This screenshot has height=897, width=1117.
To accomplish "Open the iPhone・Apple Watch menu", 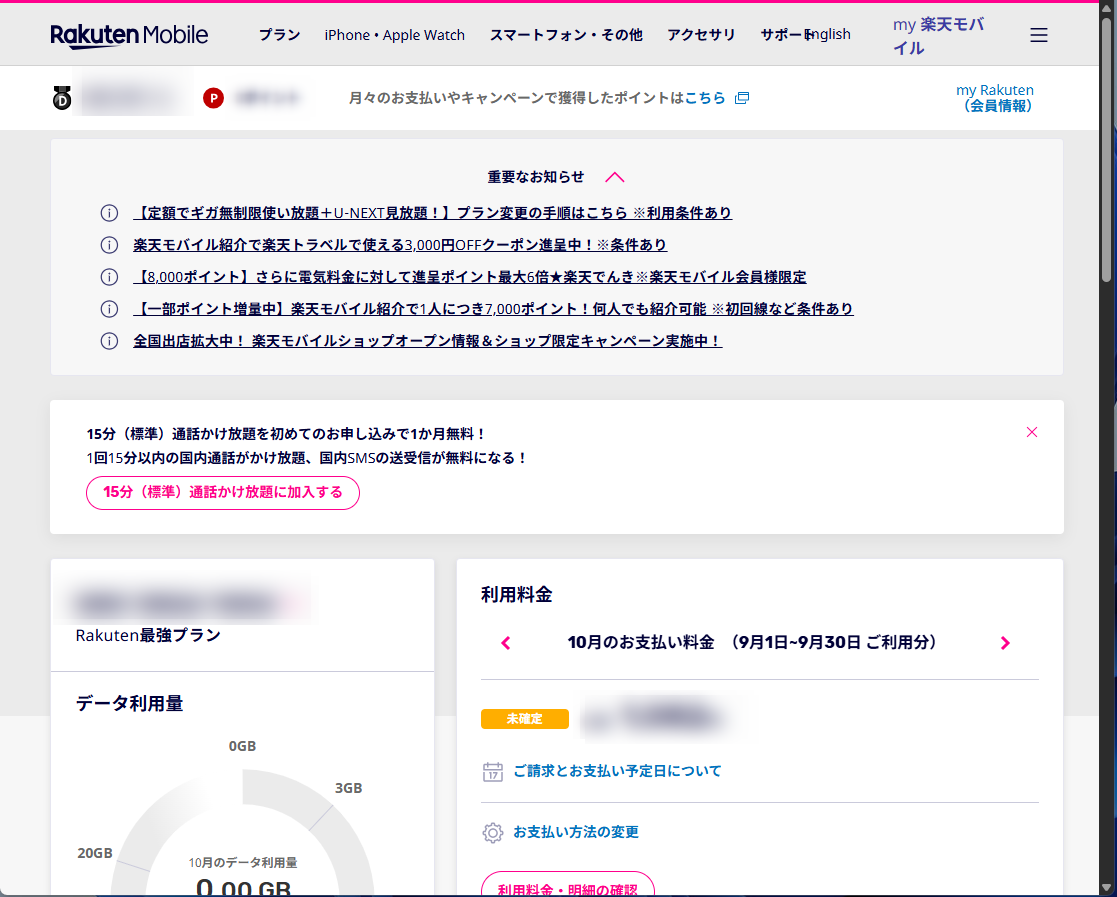I will point(394,35).
